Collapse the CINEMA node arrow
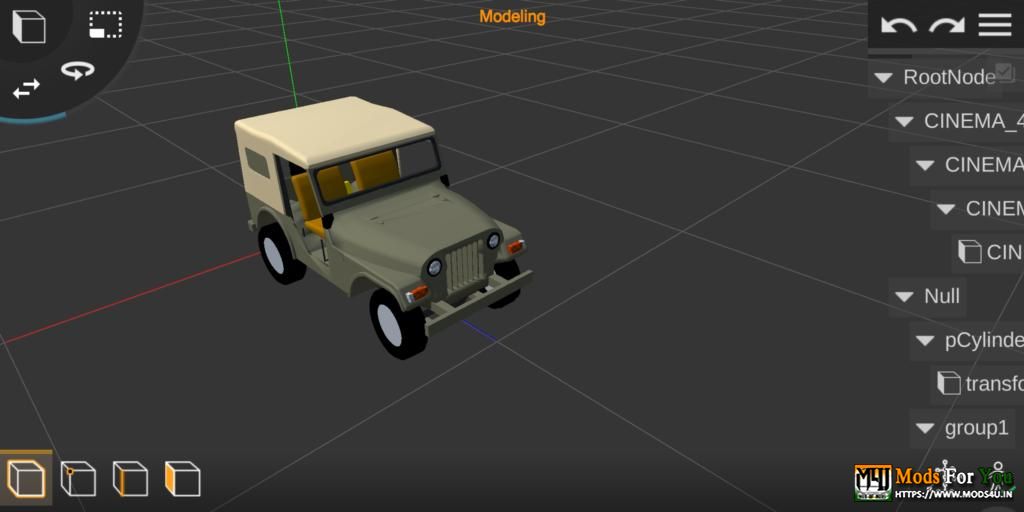Image resolution: width=1024 pixels, height=512 pixels. 925,165
